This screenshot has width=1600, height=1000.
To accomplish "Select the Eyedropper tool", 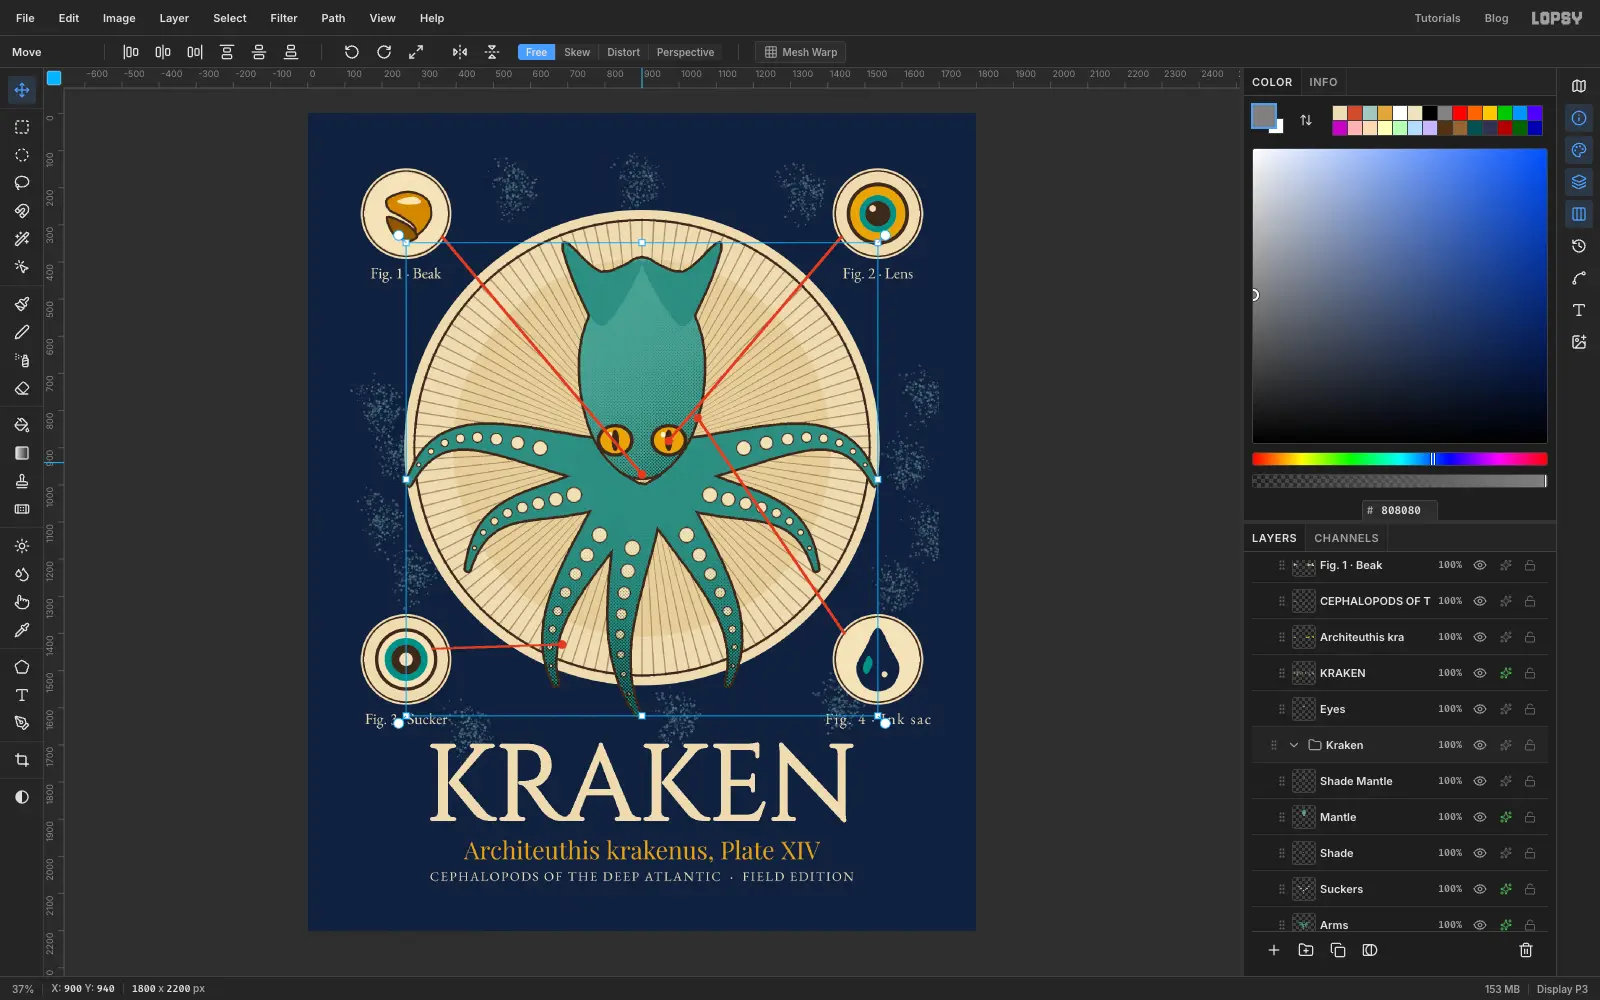I will tap(22, 630).
